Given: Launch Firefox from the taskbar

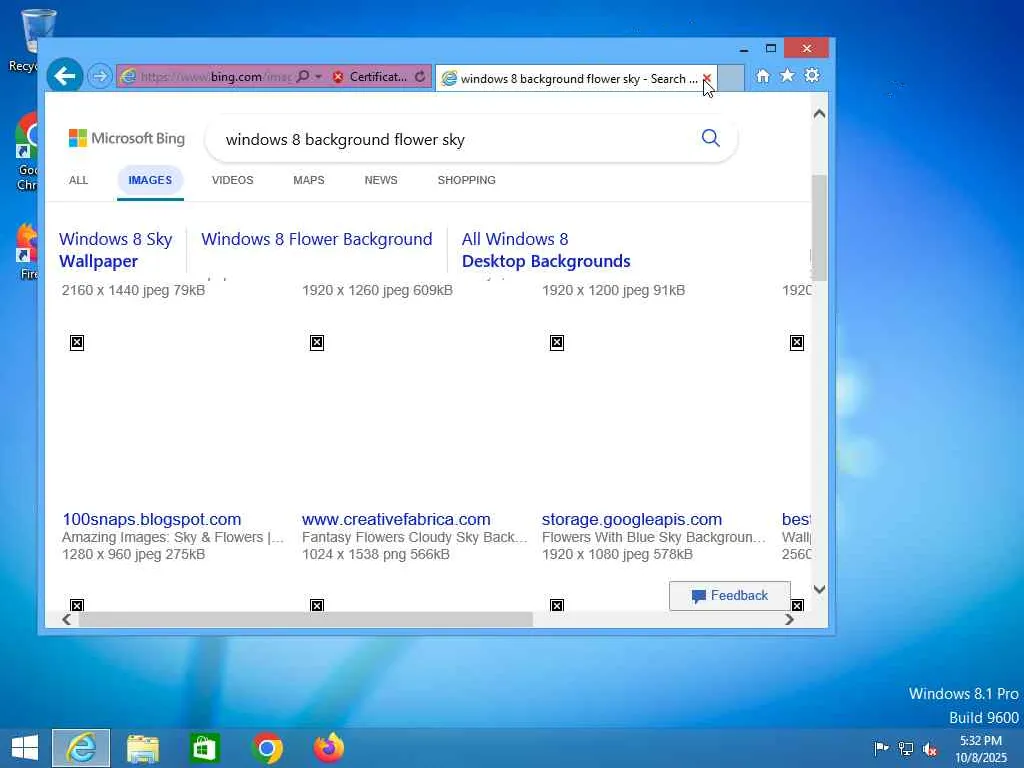Looking at the screenshot, I should pos(329,748).
